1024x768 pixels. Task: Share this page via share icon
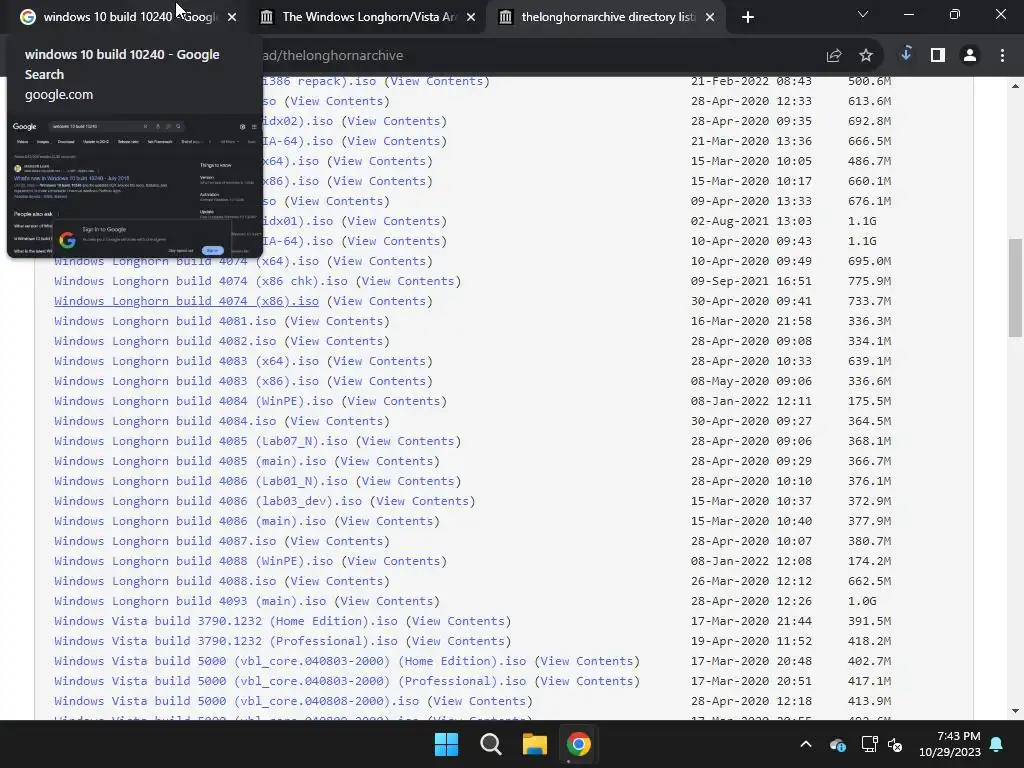click(833, 56)
